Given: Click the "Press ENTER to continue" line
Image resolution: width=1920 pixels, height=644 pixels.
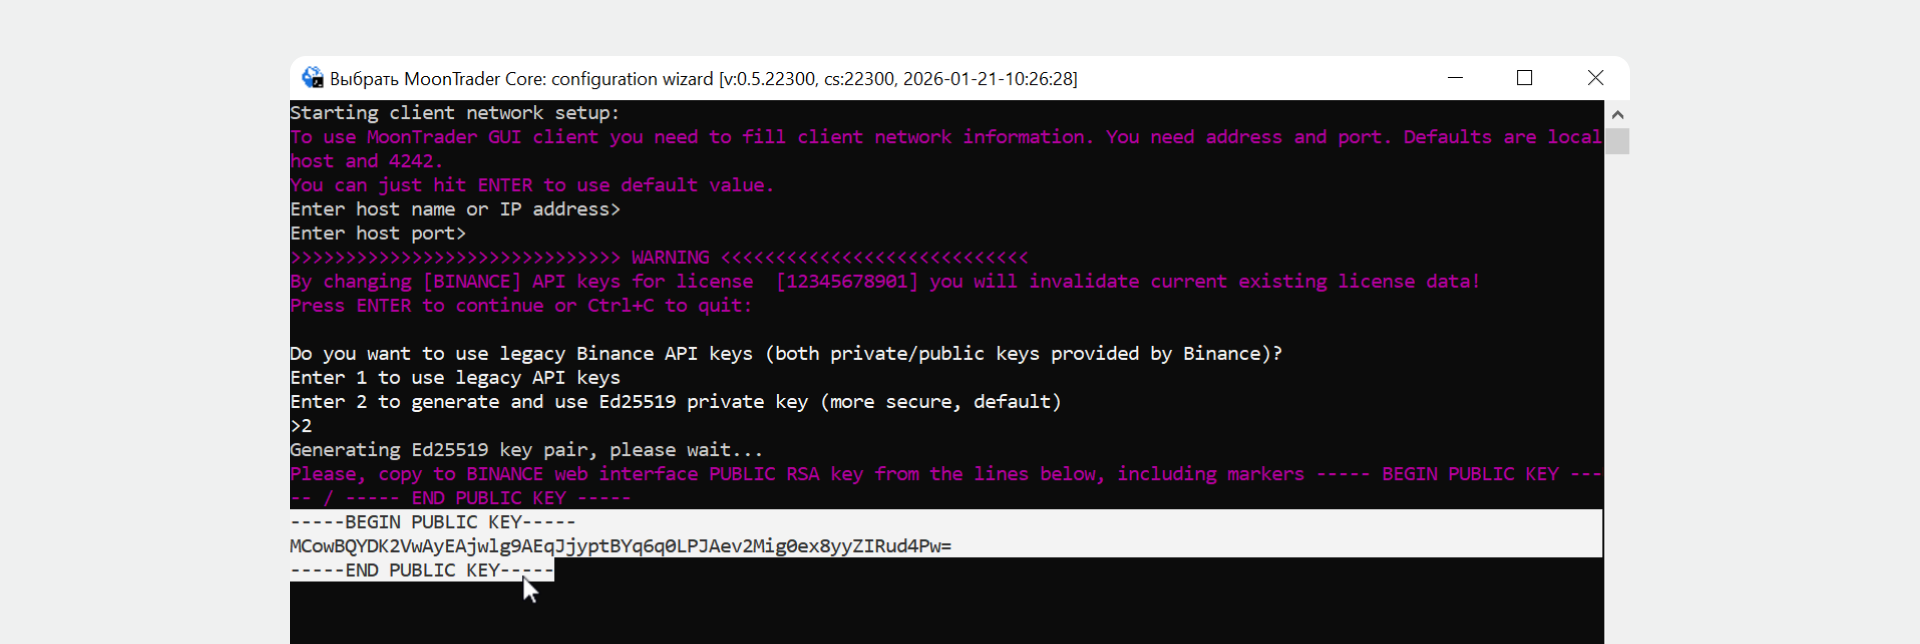Looking at the screenshot, I should tap(520, 306).
